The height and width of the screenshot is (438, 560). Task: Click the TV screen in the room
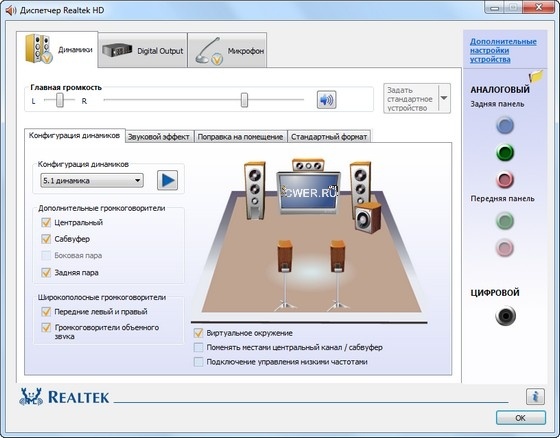click(309, 193)
